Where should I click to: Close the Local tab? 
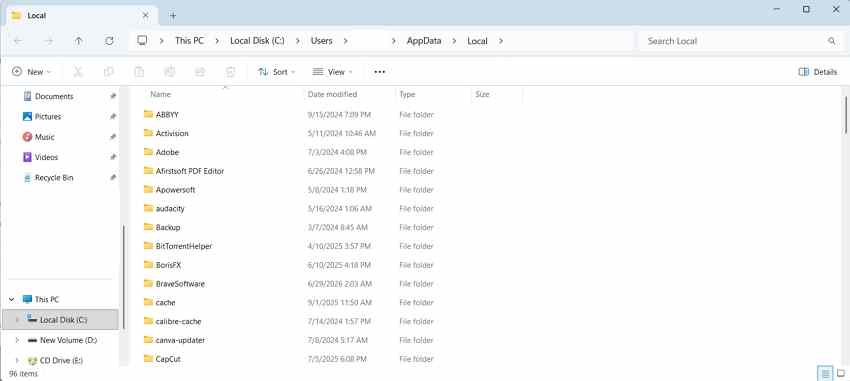pyautogui.click(x=145, y=15)
